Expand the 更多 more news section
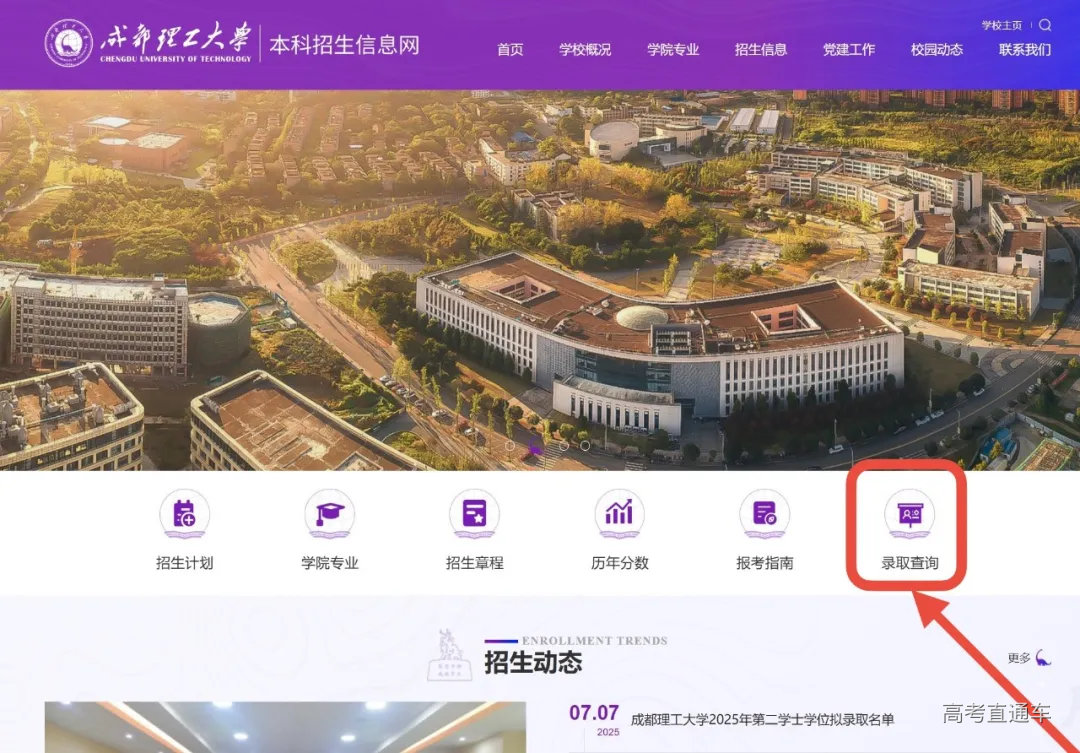 pyautogui.click(x=1018, y=658)
